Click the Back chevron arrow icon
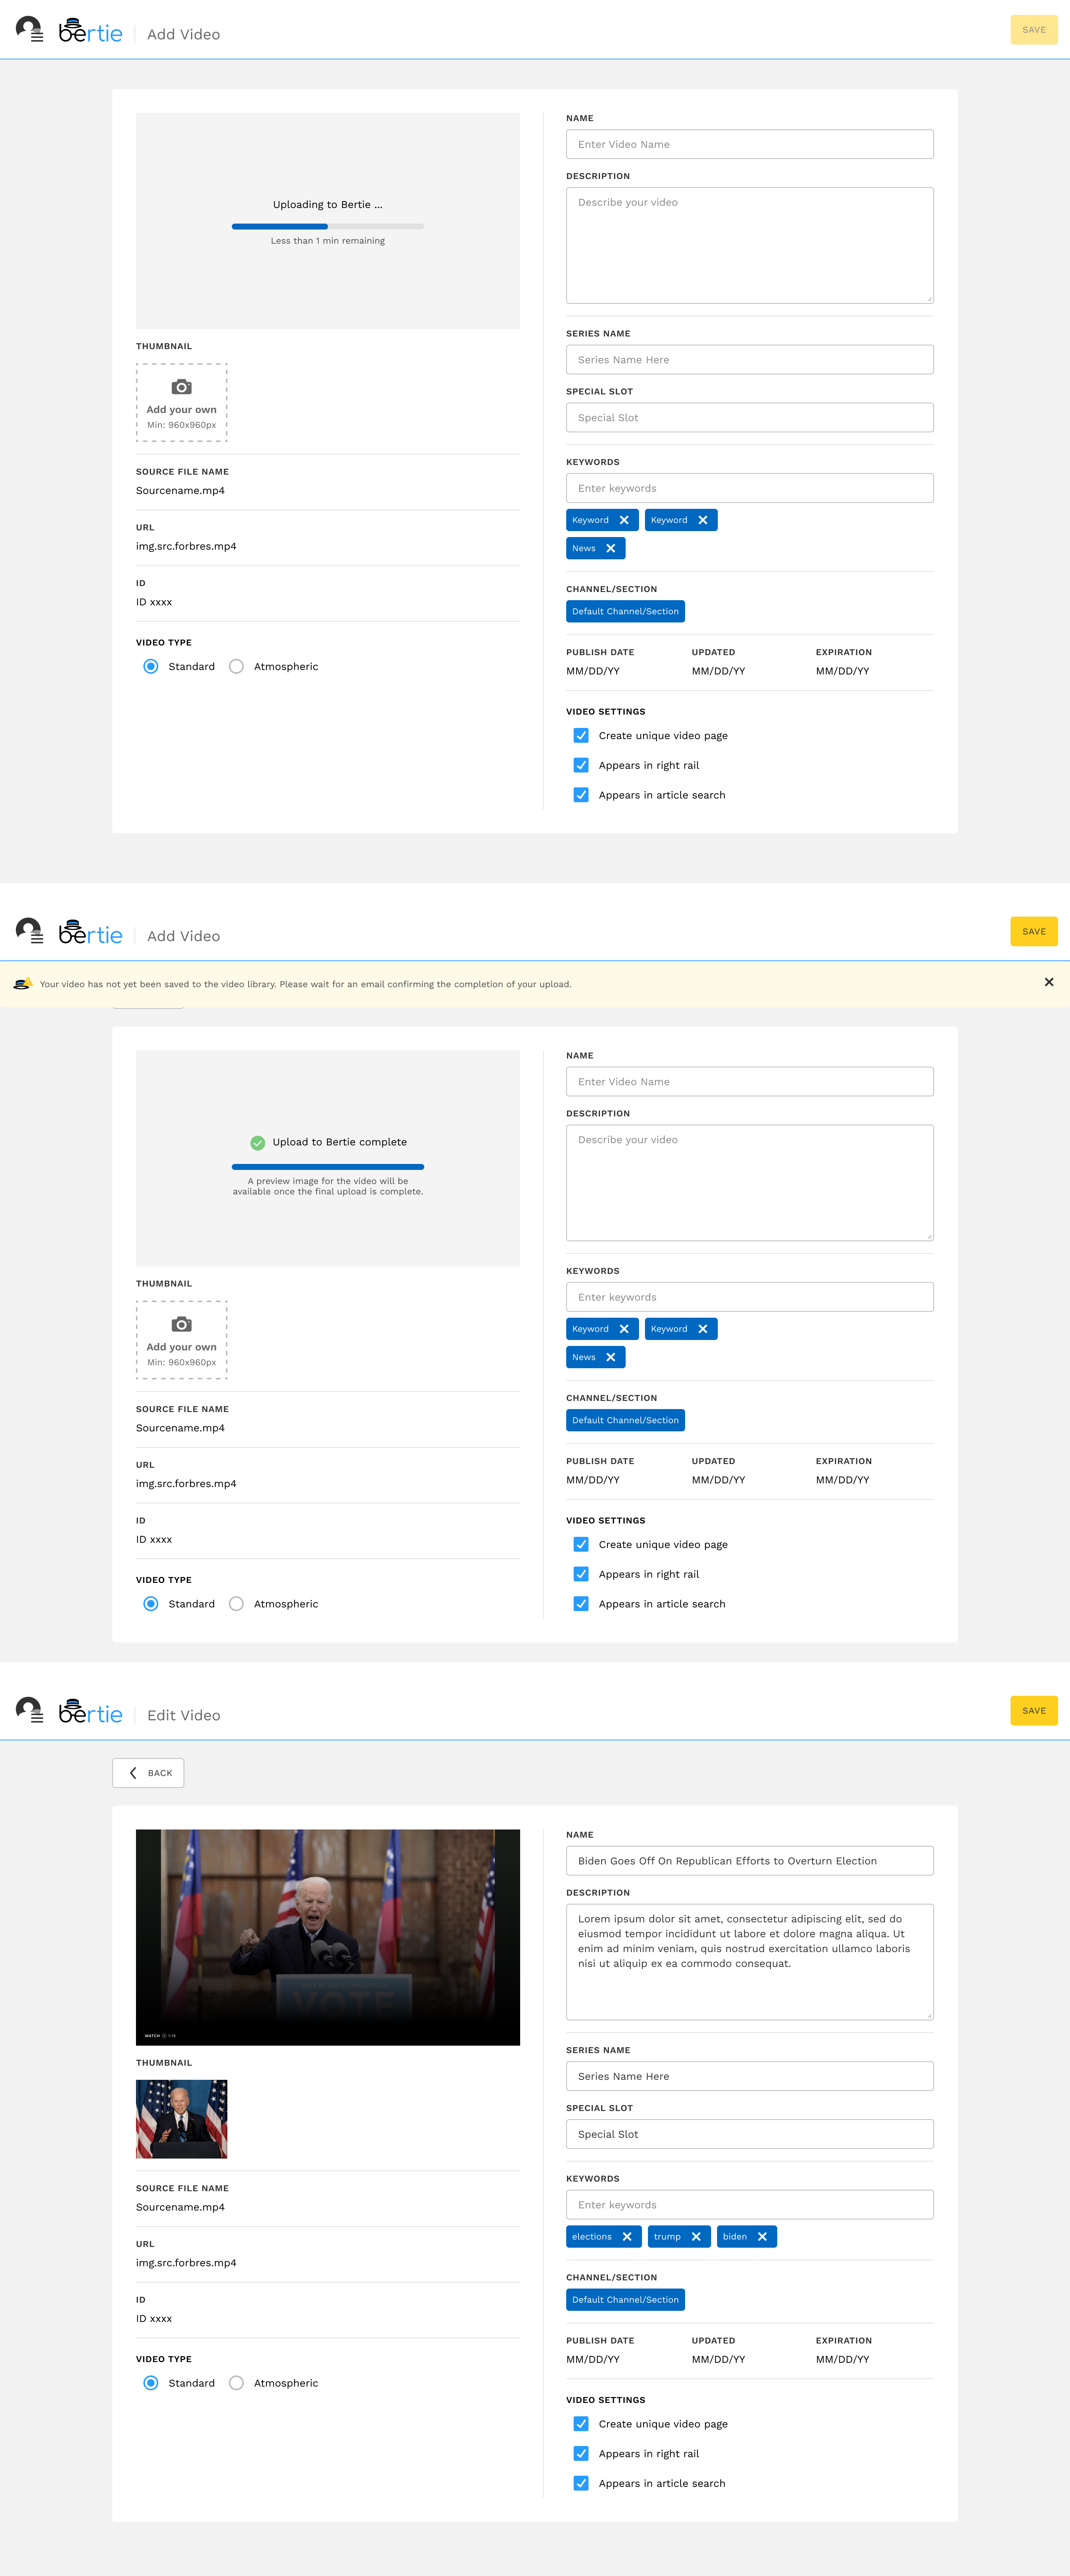 tap(133, 1773)
